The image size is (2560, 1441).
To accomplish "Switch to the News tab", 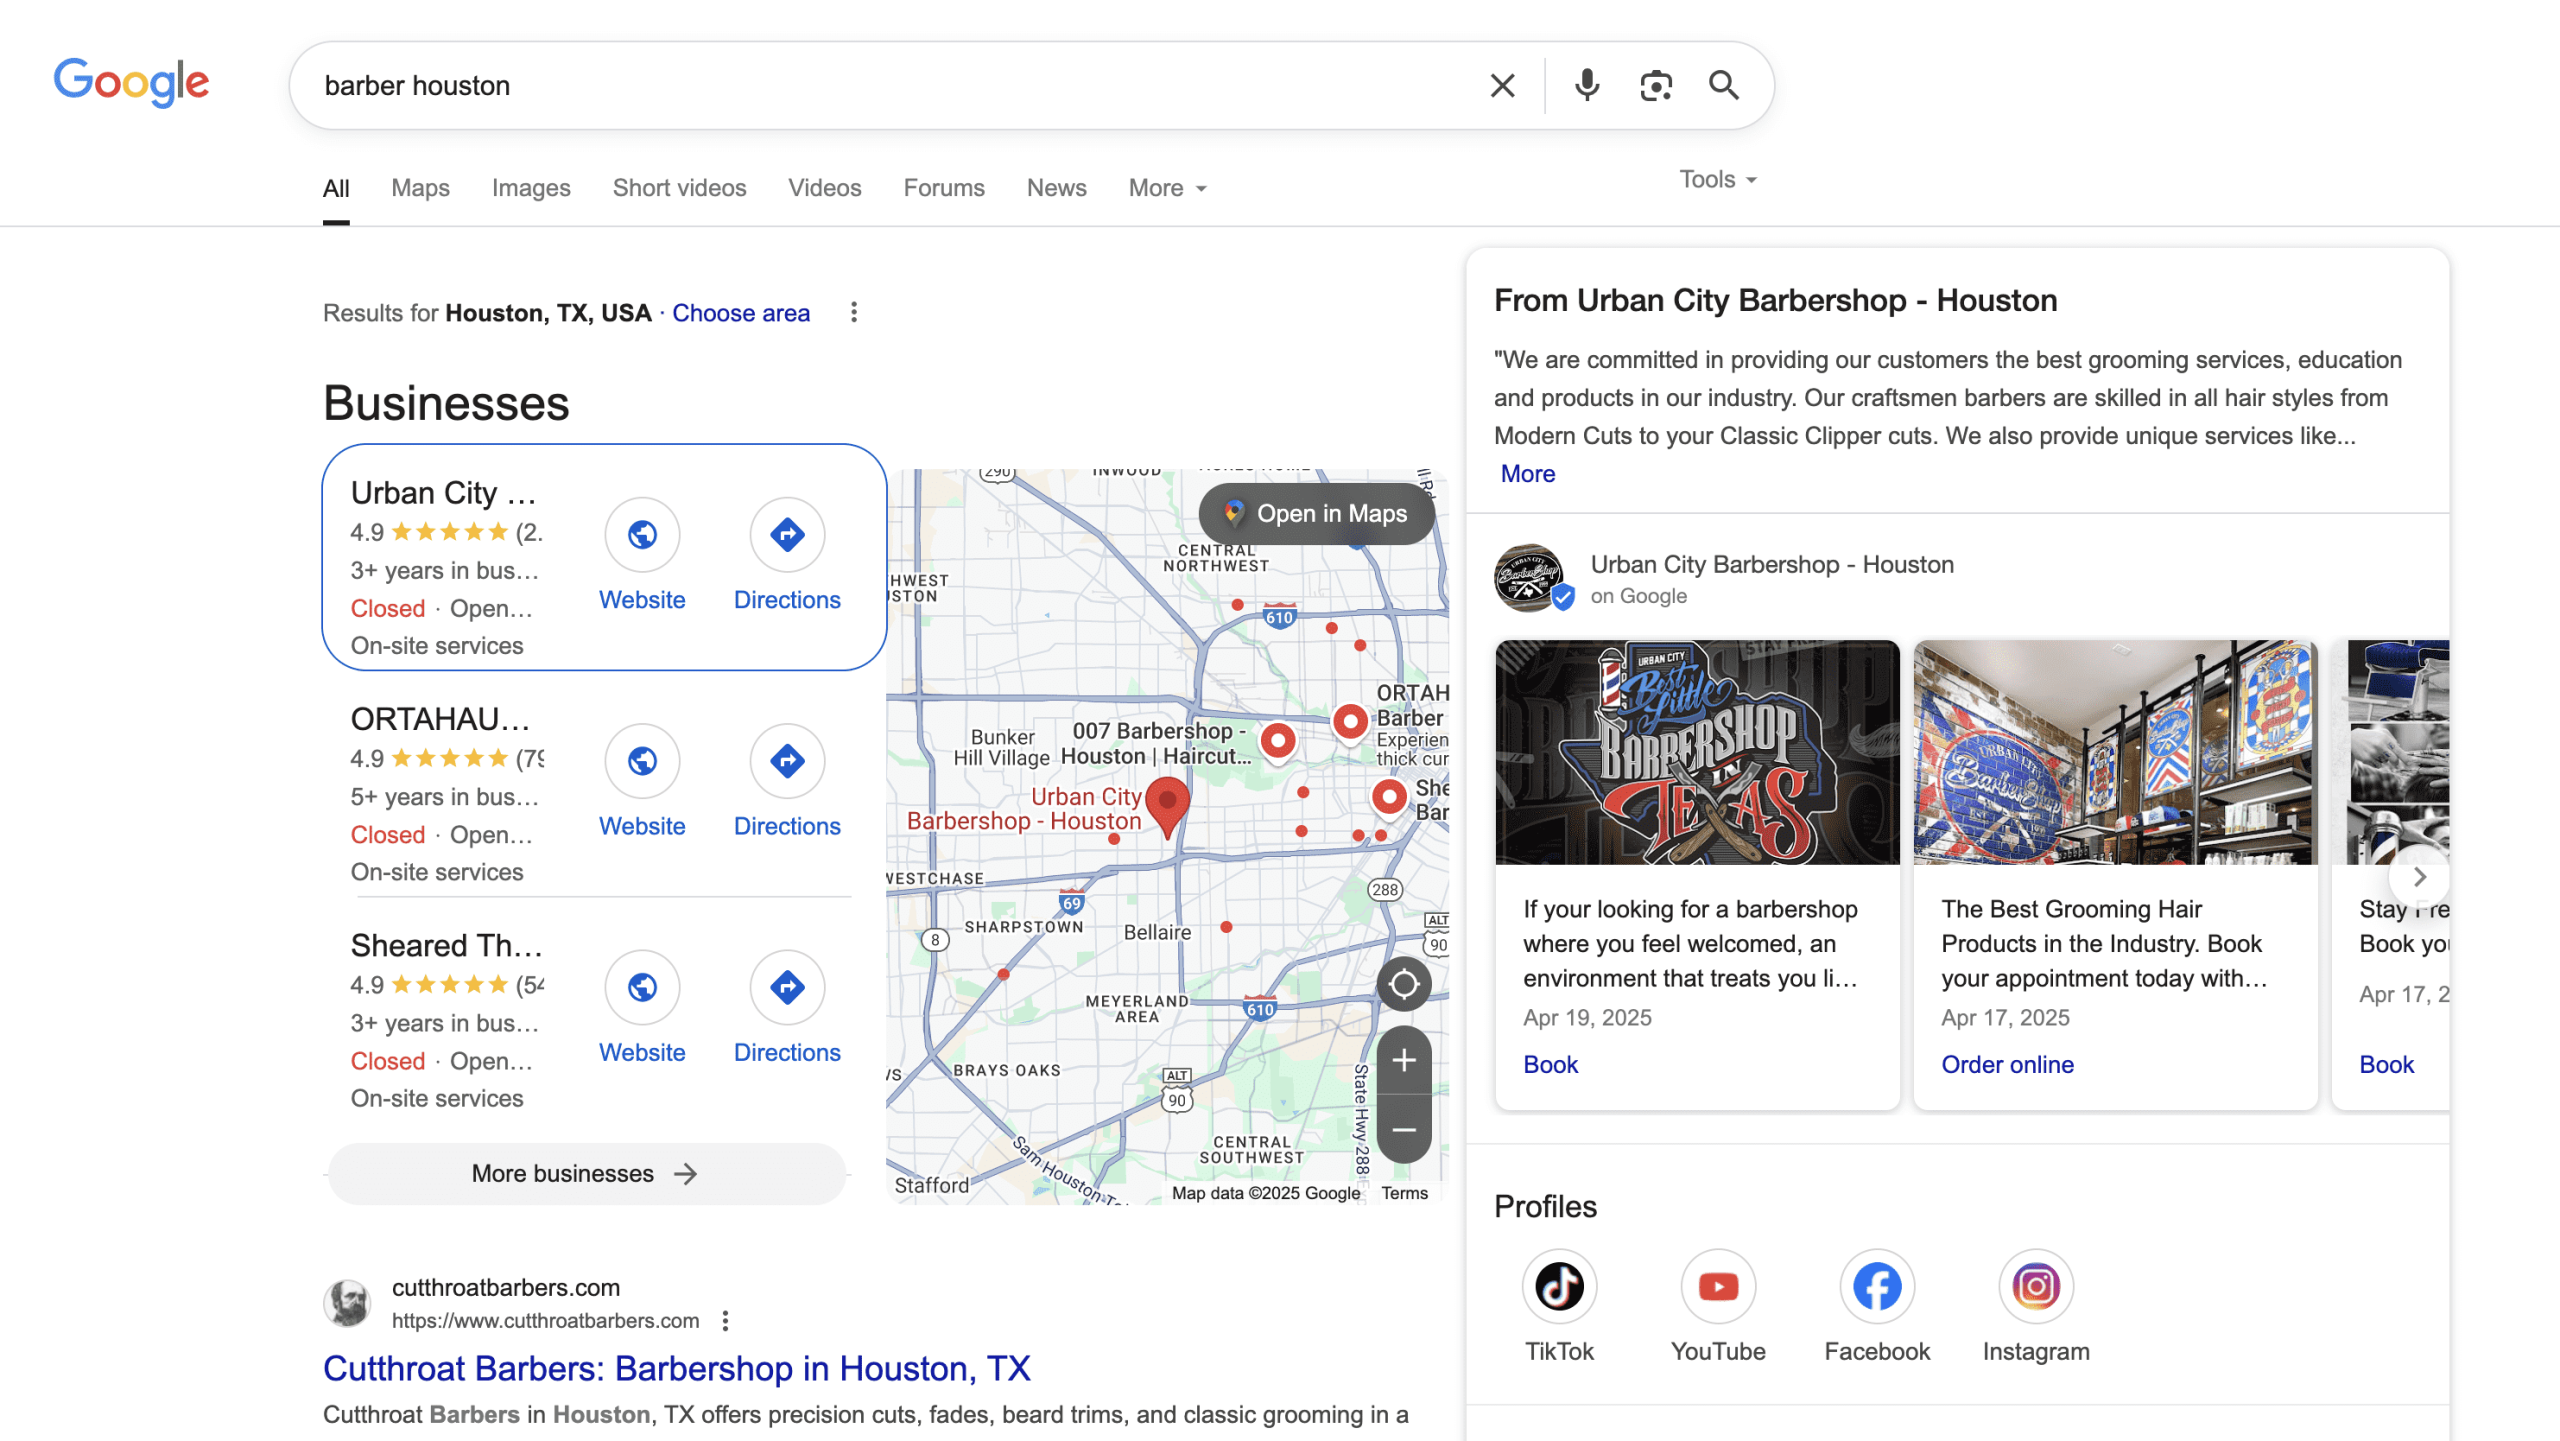I will point(1056,188).
